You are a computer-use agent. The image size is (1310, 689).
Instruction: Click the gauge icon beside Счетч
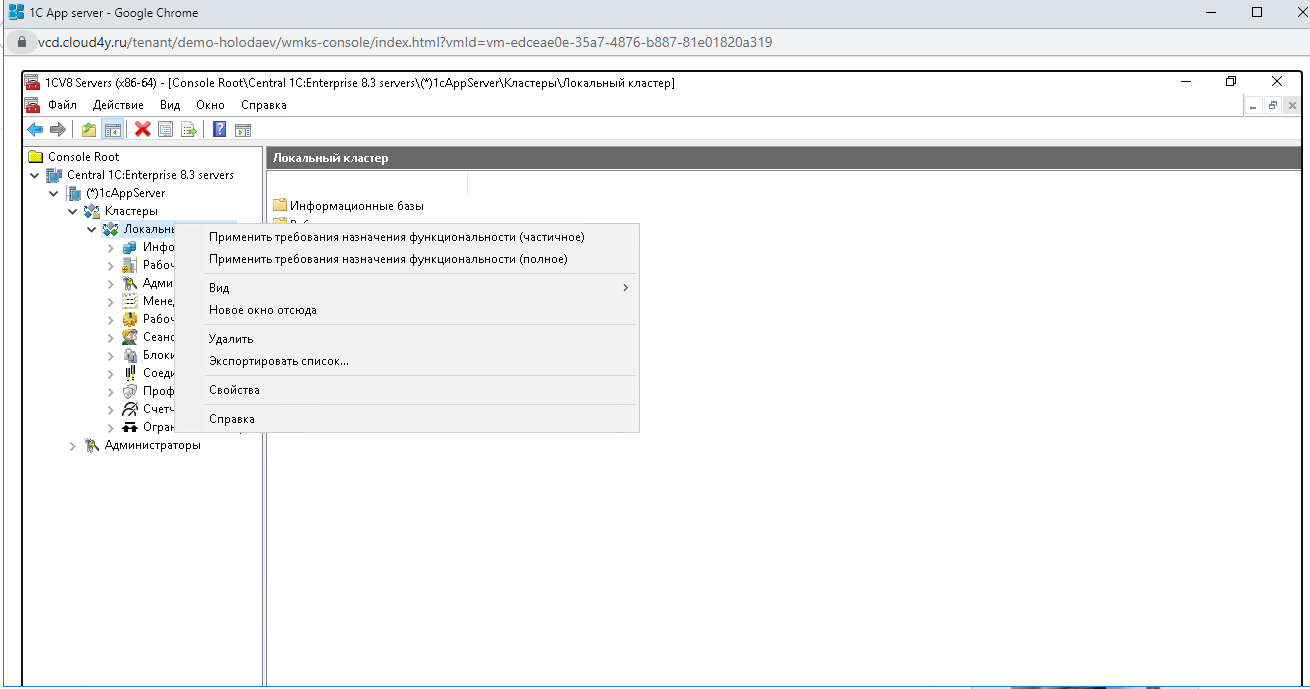tap(130, 409)
